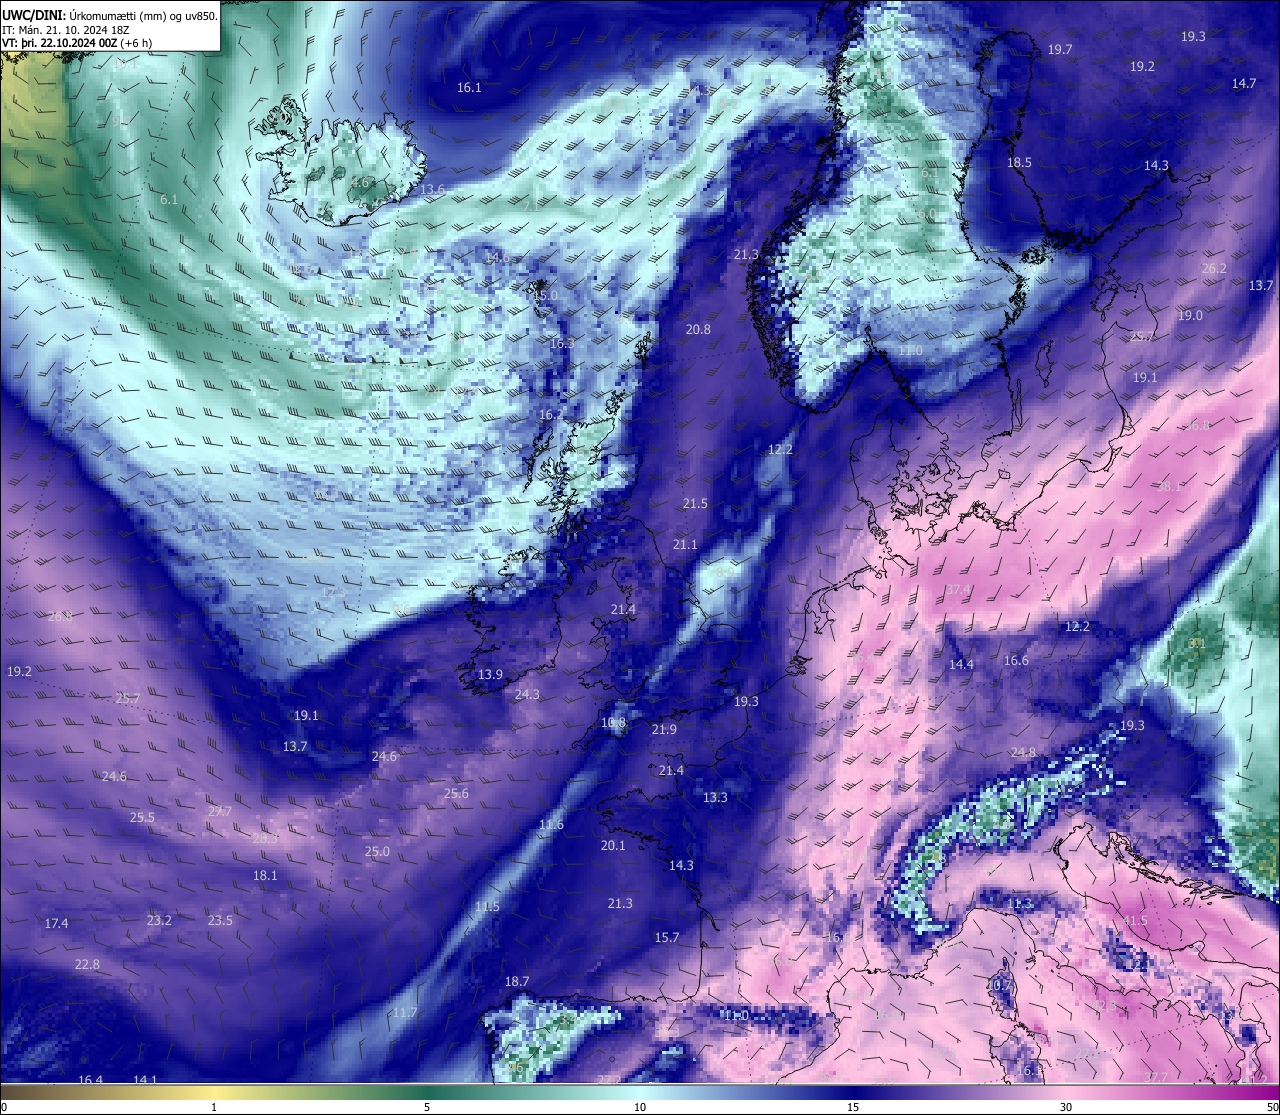Select the 26.2 value label

click(x=1214, y=268)
